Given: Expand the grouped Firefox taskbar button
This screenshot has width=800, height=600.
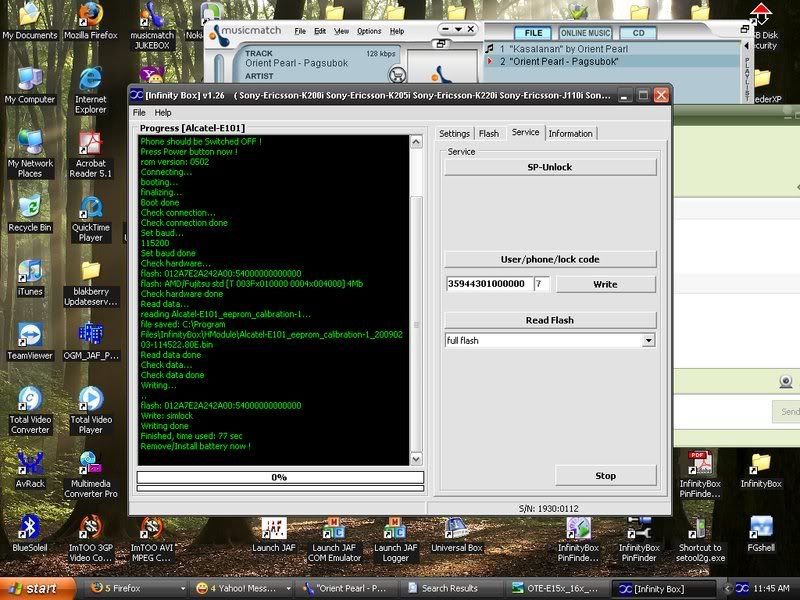Looking at the screenshot, I should click(132, 588).
